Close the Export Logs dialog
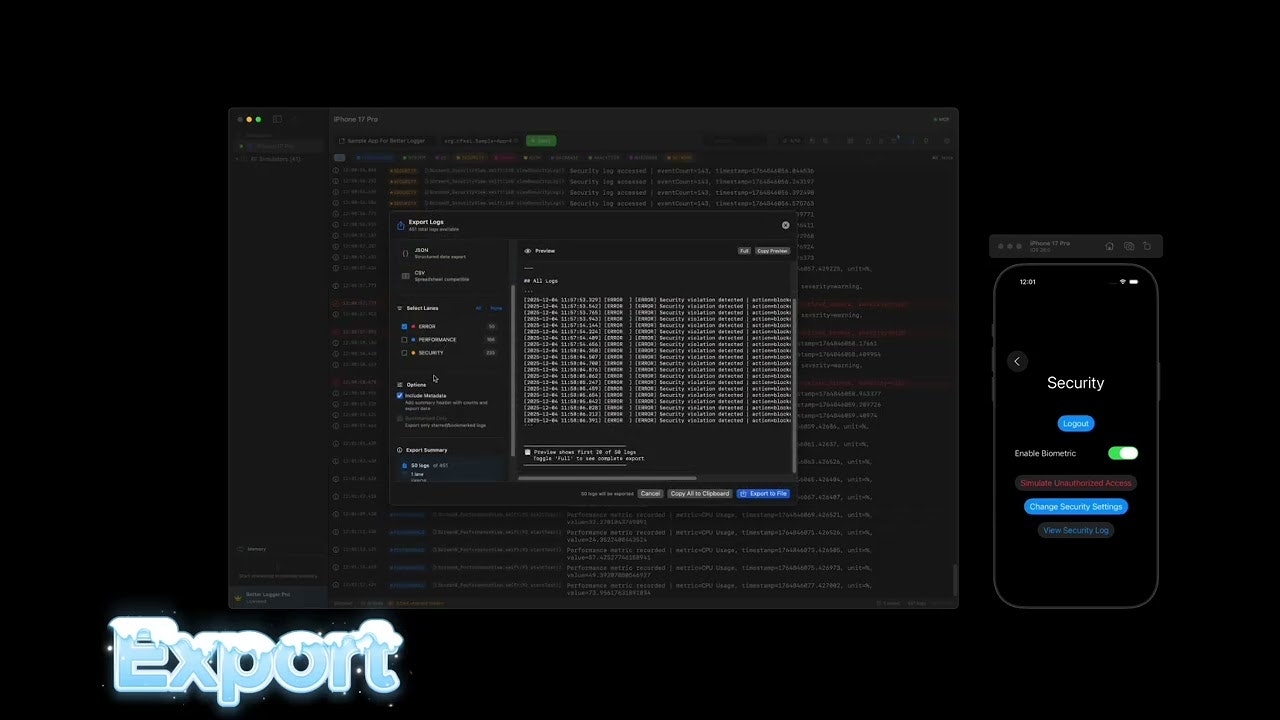This screenshot has width=1280, height=720. [x=785, y=225]
